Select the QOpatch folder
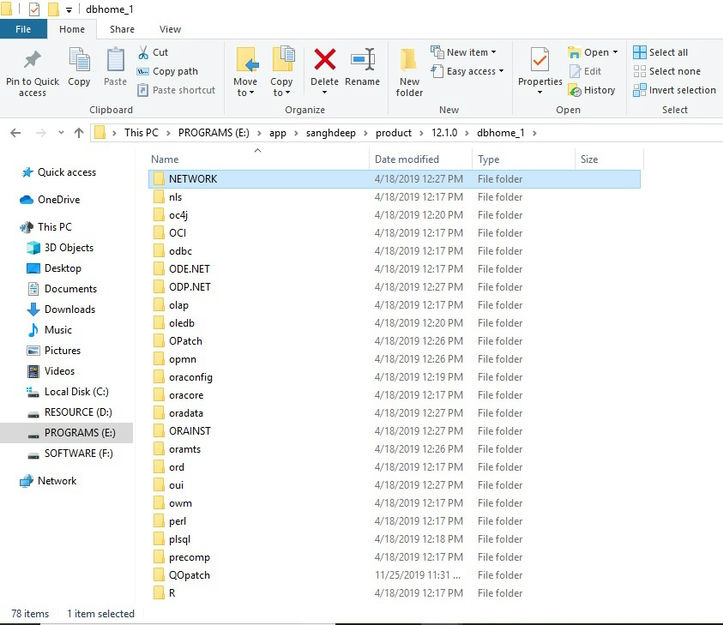Viewport: 723px width, 625px height. coord(394,575)
